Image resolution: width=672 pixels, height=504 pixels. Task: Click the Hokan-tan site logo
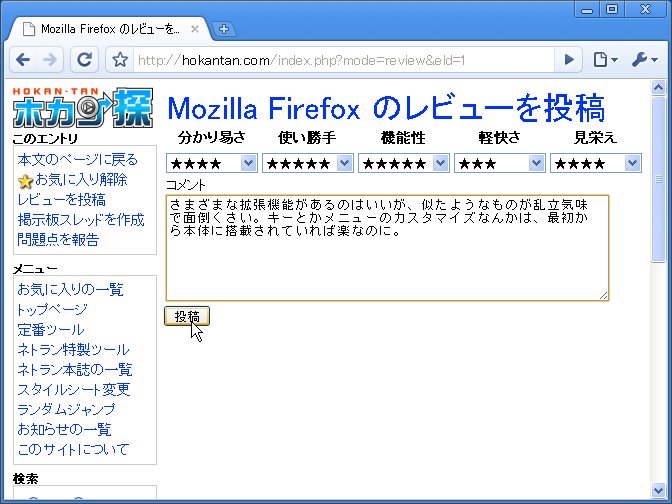[x=83, y=108]
